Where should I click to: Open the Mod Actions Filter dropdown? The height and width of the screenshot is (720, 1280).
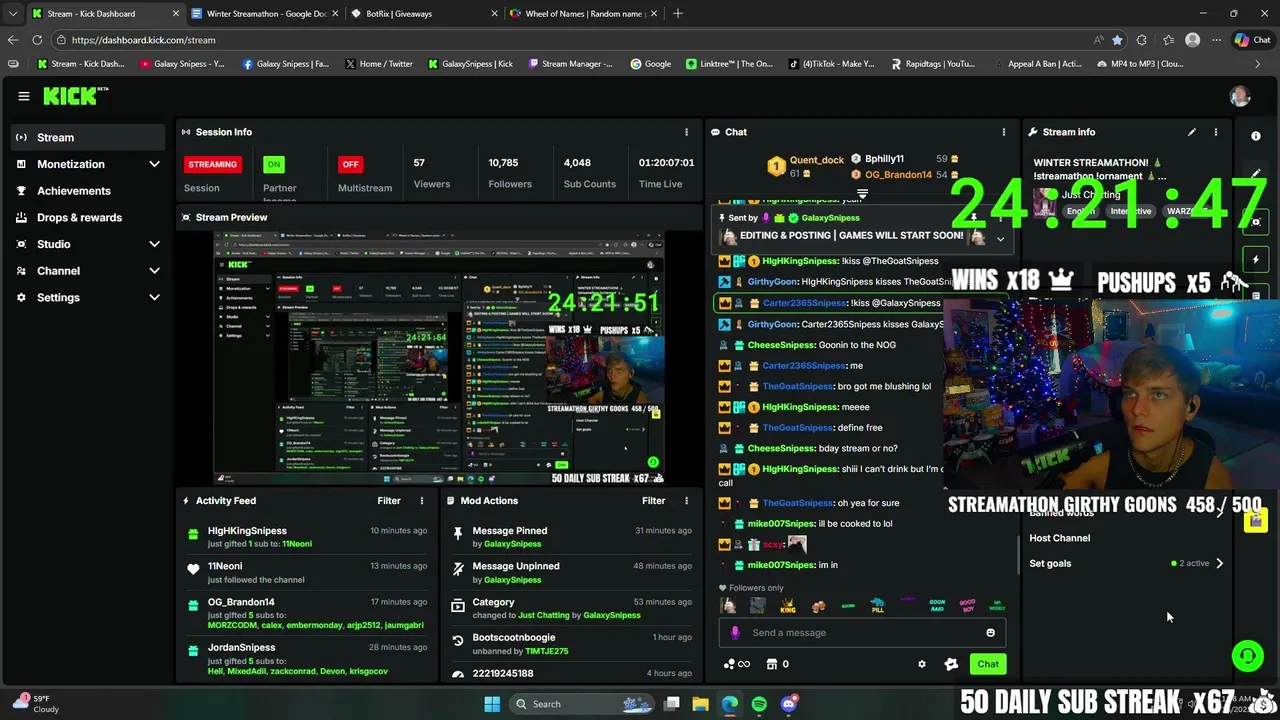[x=653, y=501]
